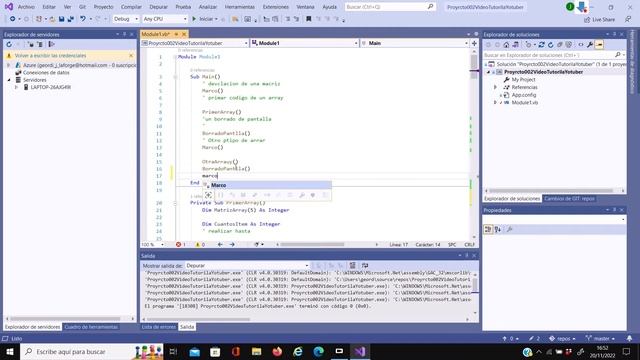The width and height of the screenshot is (640, 360).
Task: Open the 100 % zoom dropdown
Action: (x=153, y=244)
